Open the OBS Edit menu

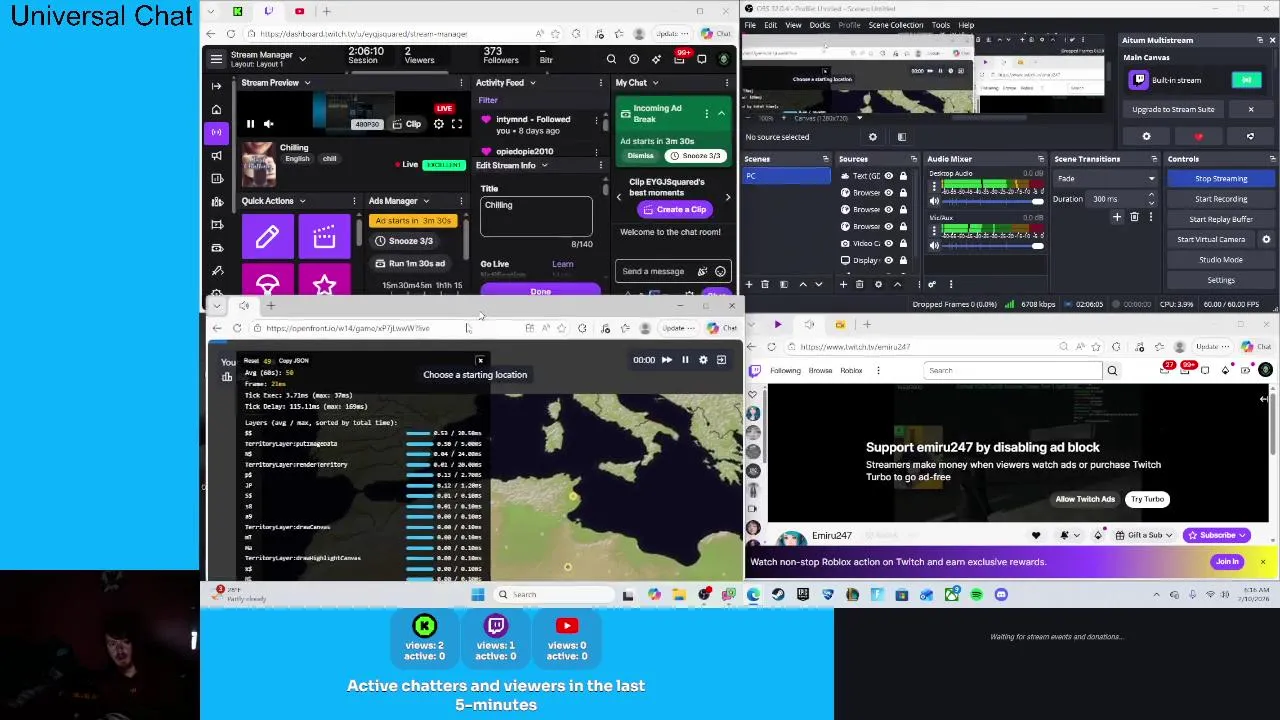[x=771, y=25]
